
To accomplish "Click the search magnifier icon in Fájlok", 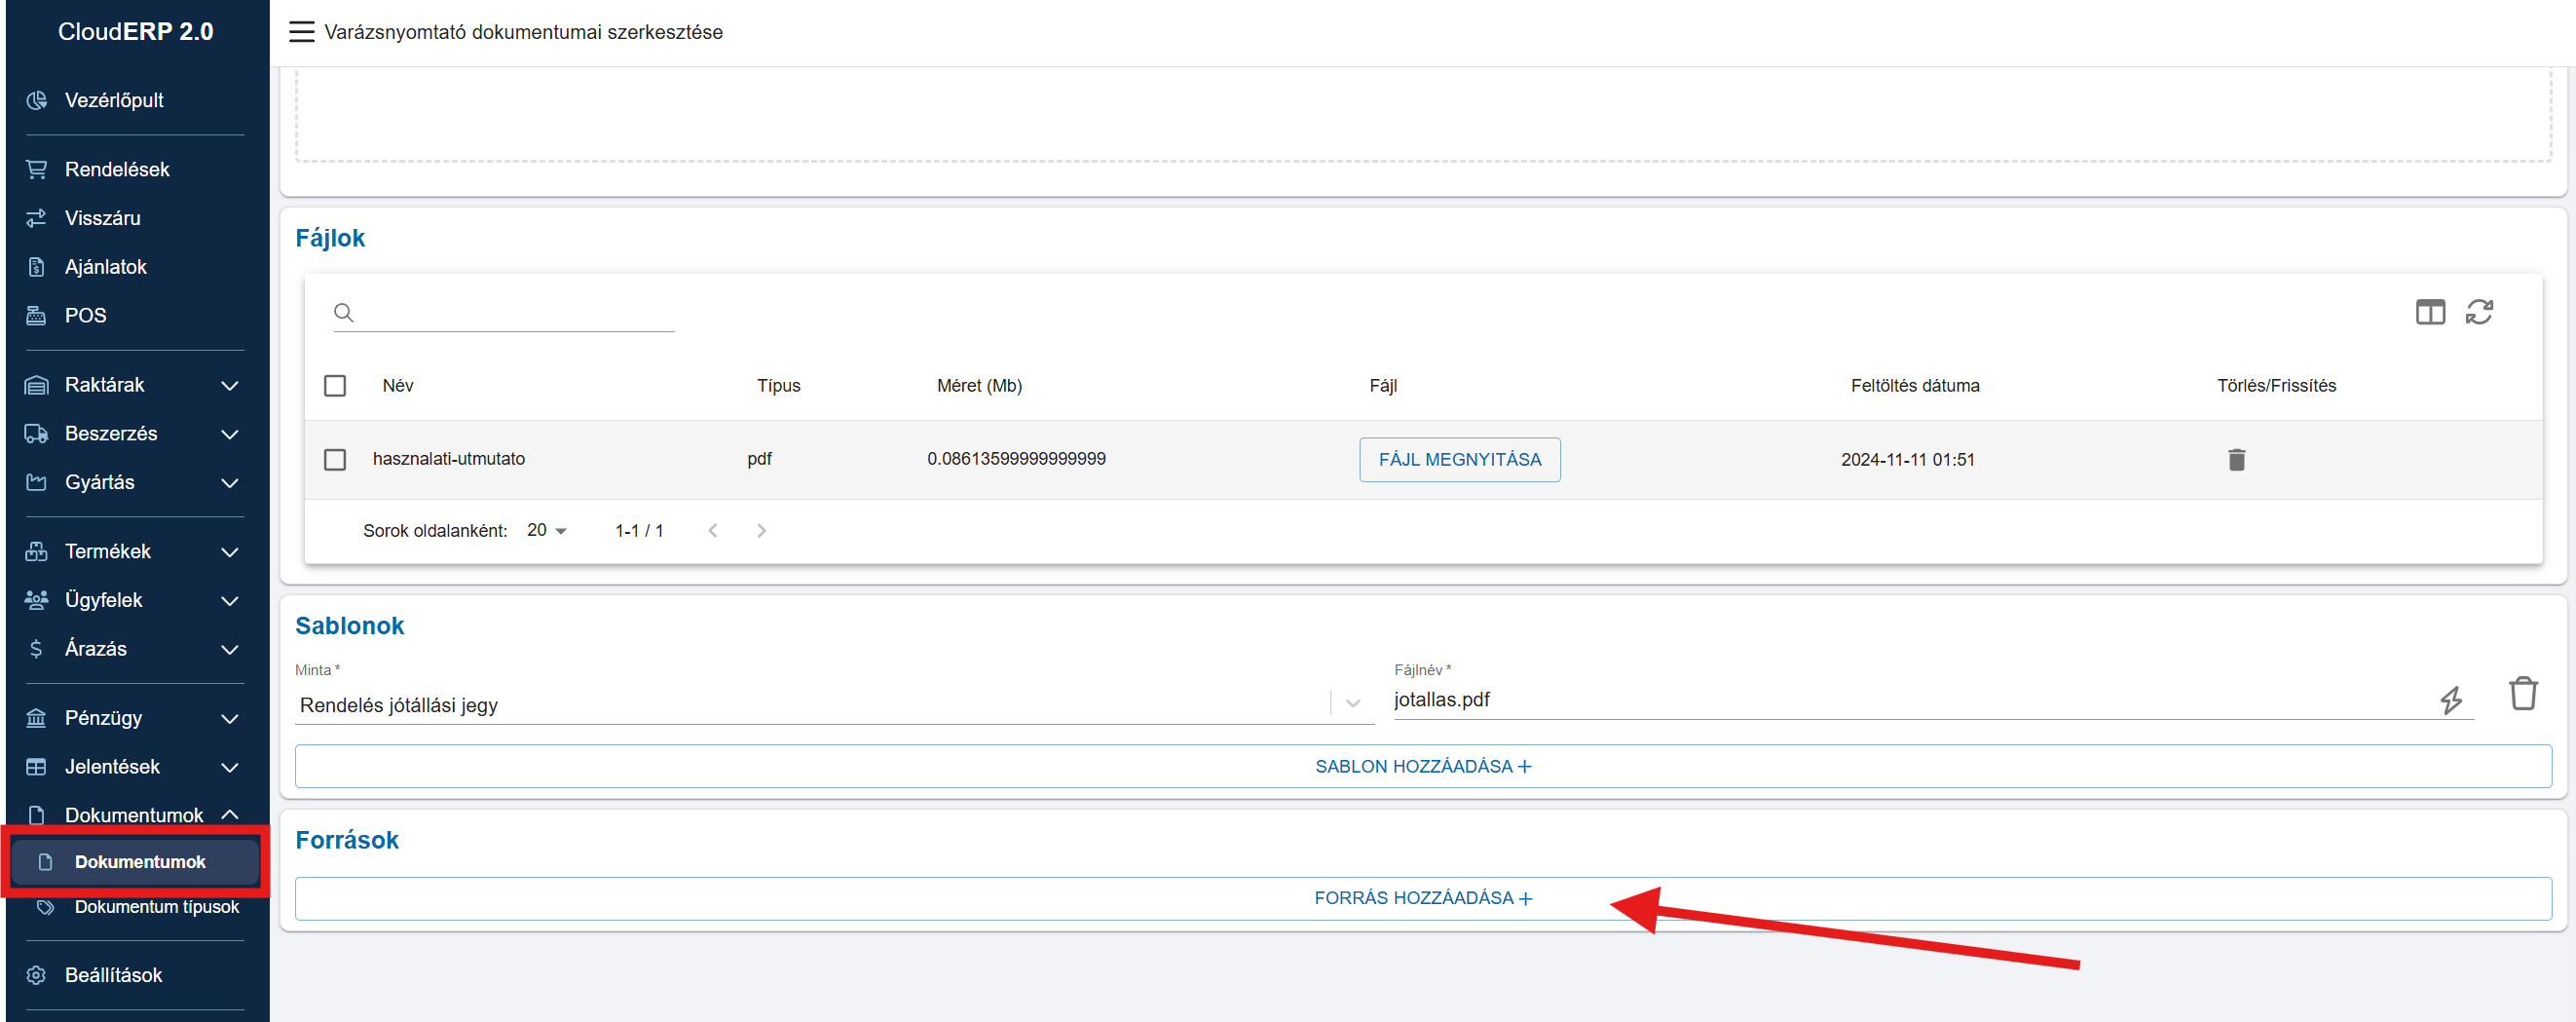I will tap(343, 313).
